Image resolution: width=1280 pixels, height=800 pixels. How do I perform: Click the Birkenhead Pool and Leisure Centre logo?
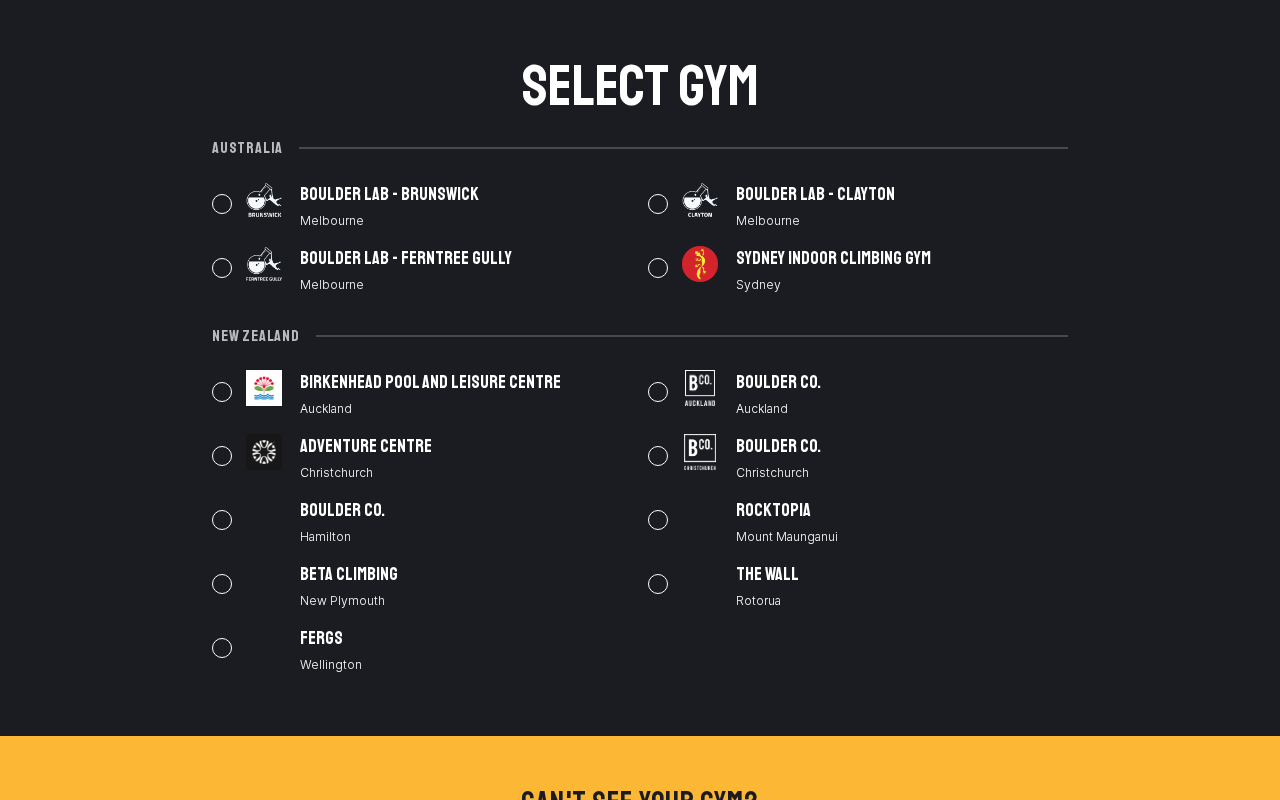[264, 388]
